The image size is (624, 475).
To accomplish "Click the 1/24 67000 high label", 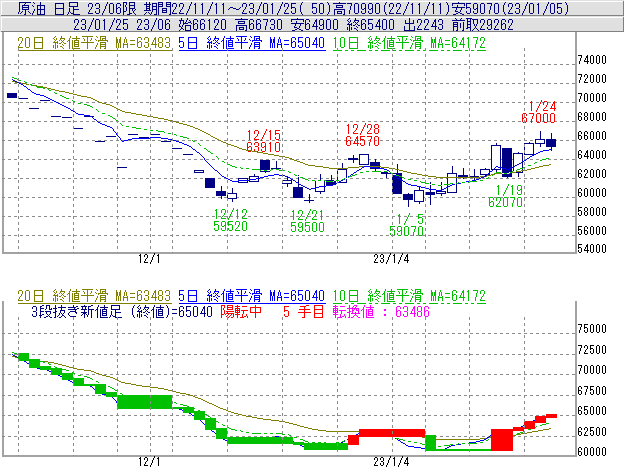I will pos(539,112).
